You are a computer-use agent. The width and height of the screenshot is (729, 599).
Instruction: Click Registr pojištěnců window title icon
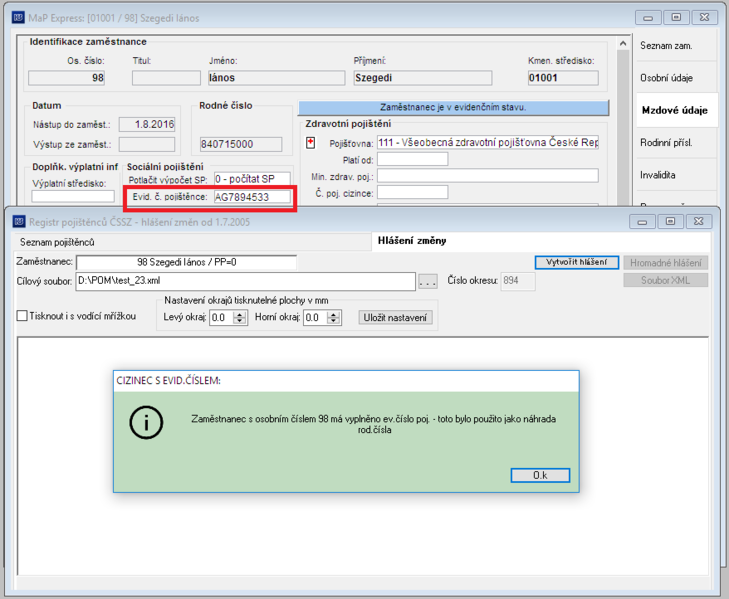coord(19,222)
